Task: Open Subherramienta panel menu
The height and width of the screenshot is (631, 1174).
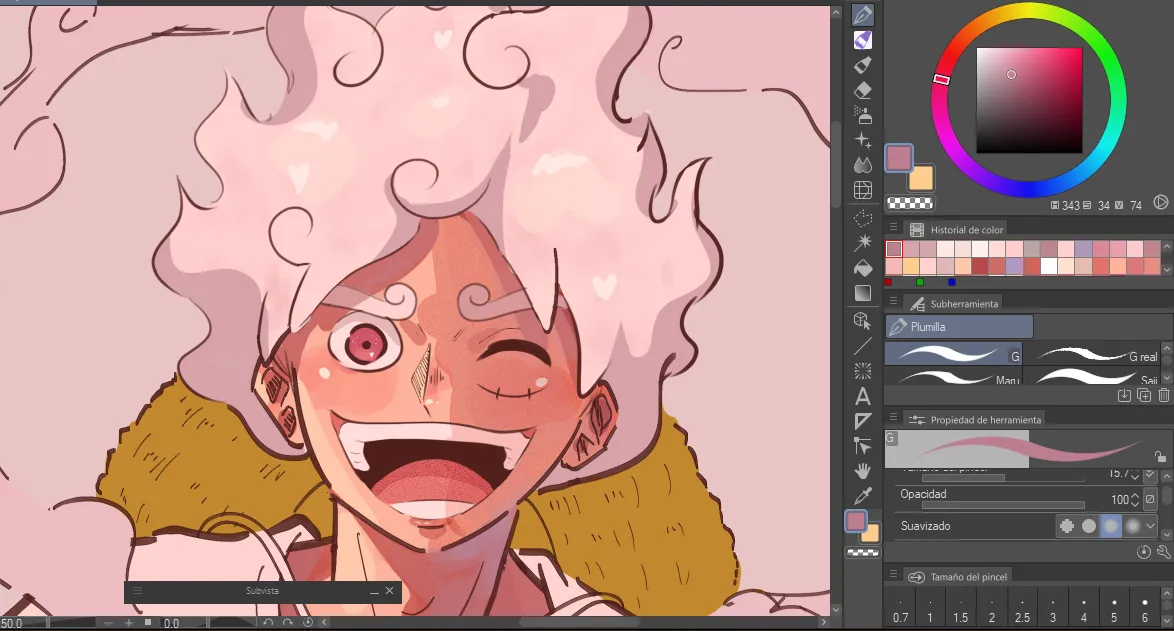Action: [x=892, y=302]
